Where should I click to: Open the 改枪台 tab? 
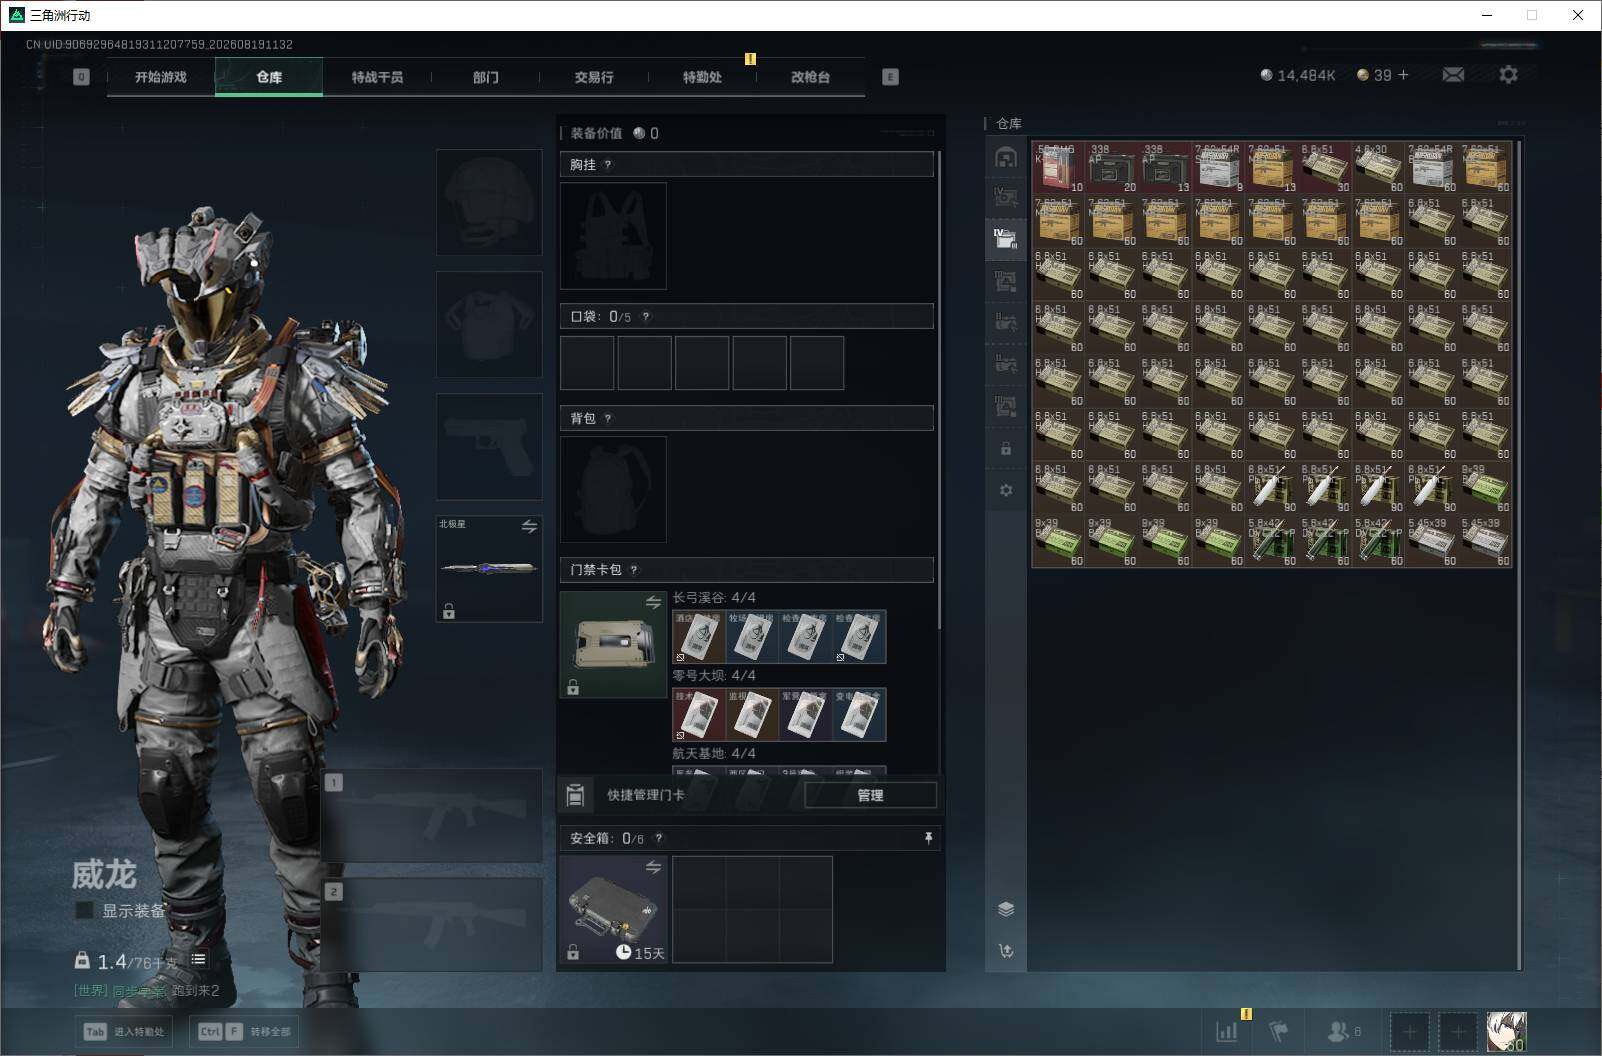click(x=810, y=77)
